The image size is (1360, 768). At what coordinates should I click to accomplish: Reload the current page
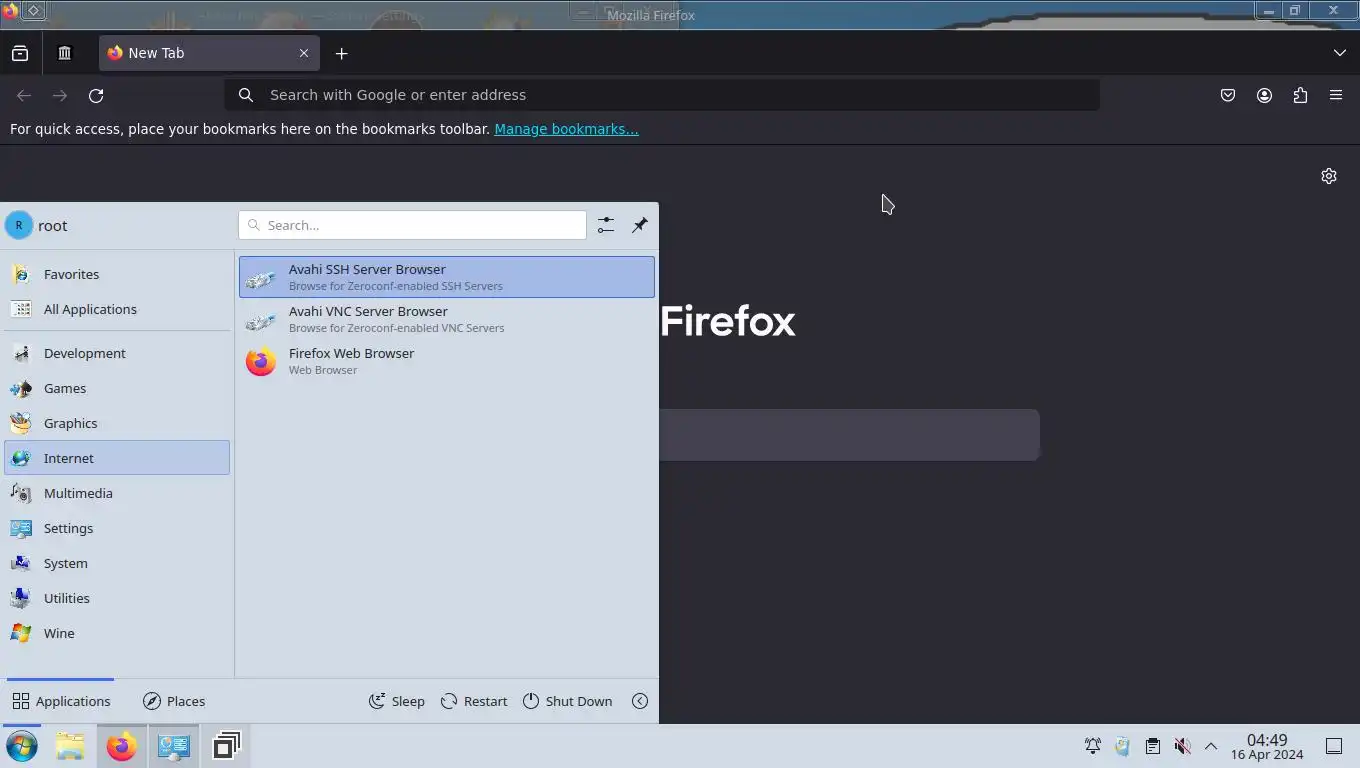click(96, 95)
